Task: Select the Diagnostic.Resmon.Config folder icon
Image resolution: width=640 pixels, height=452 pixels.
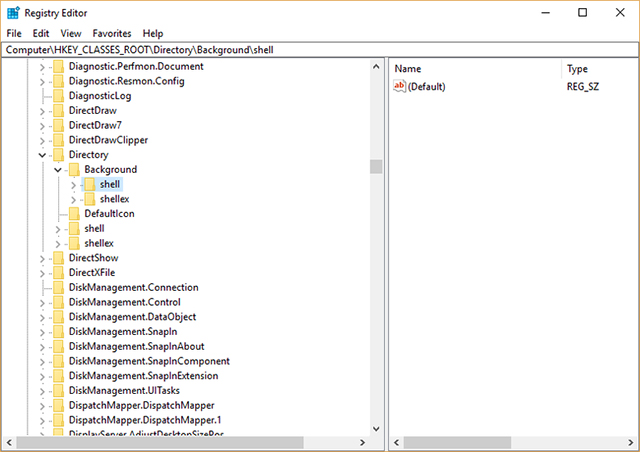Action: tap(59, 81)
